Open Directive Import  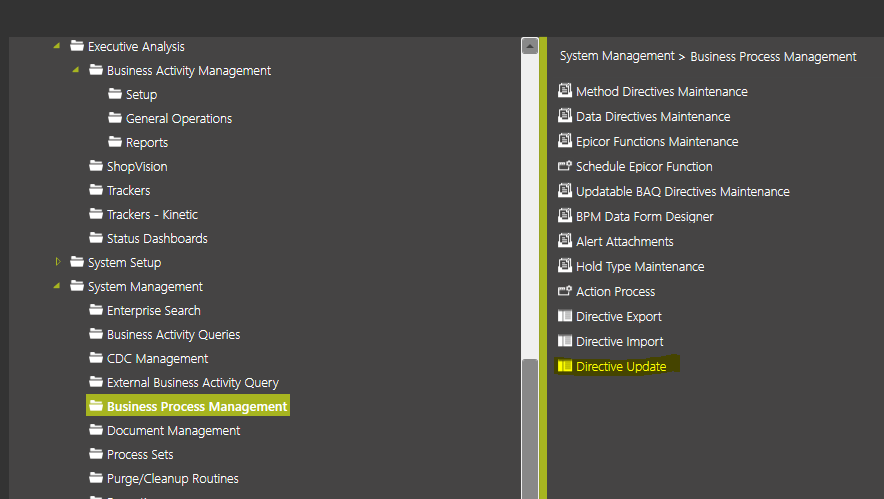coord(619,341)
